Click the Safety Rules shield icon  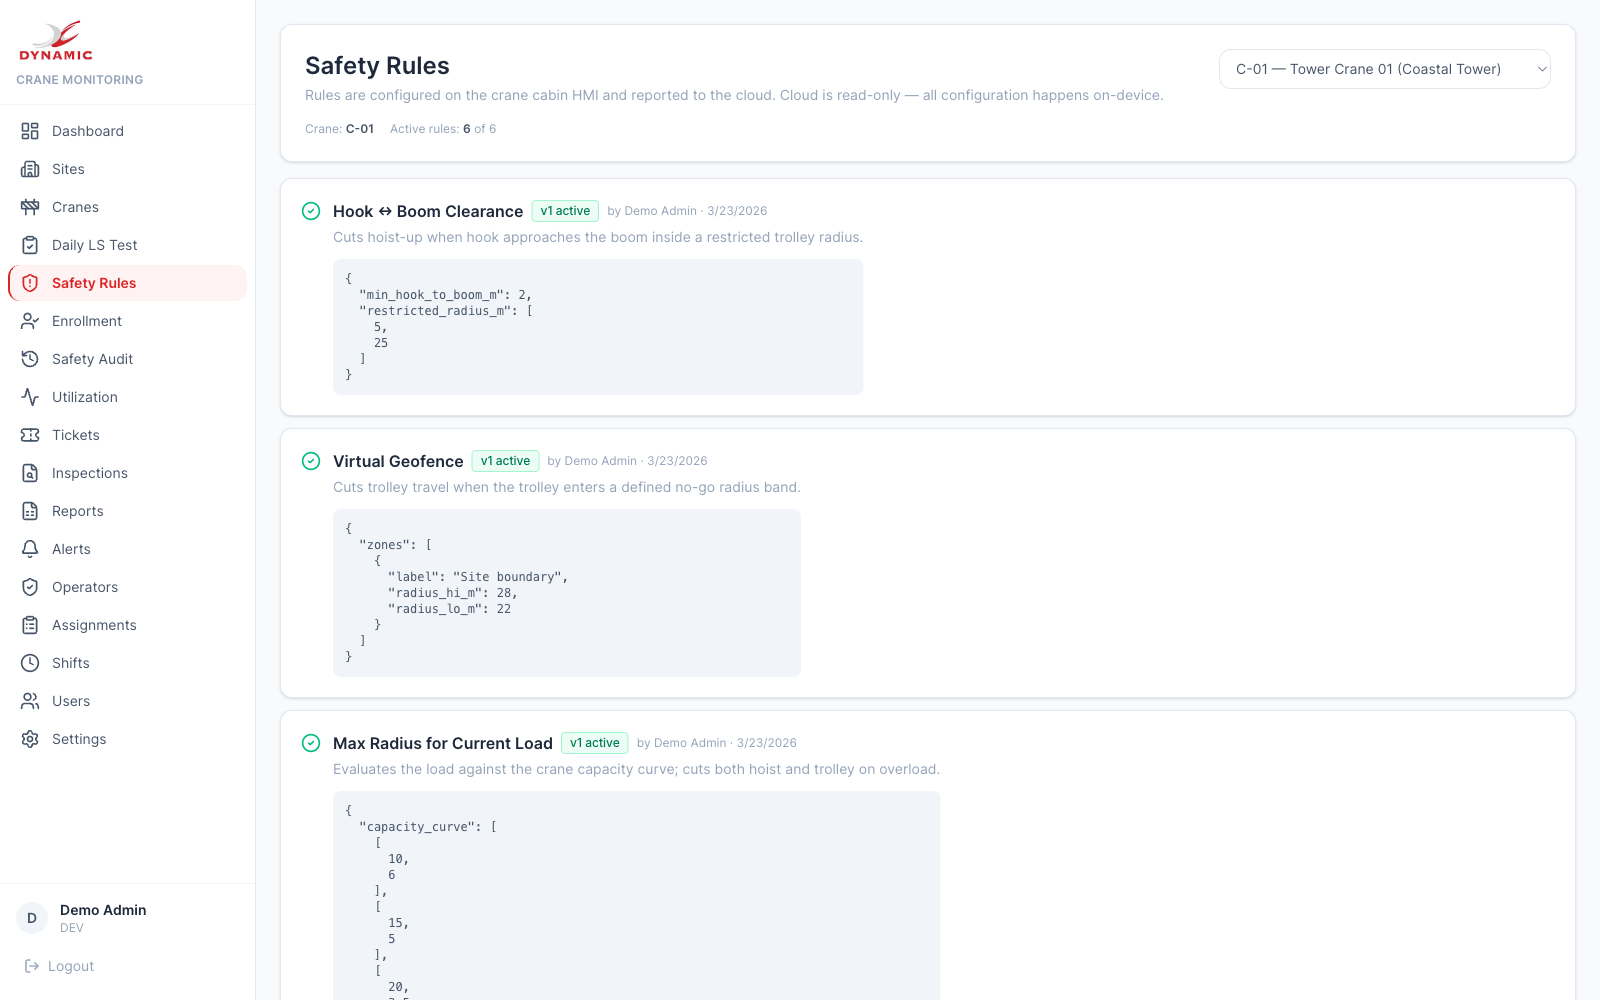coord(30,283)
